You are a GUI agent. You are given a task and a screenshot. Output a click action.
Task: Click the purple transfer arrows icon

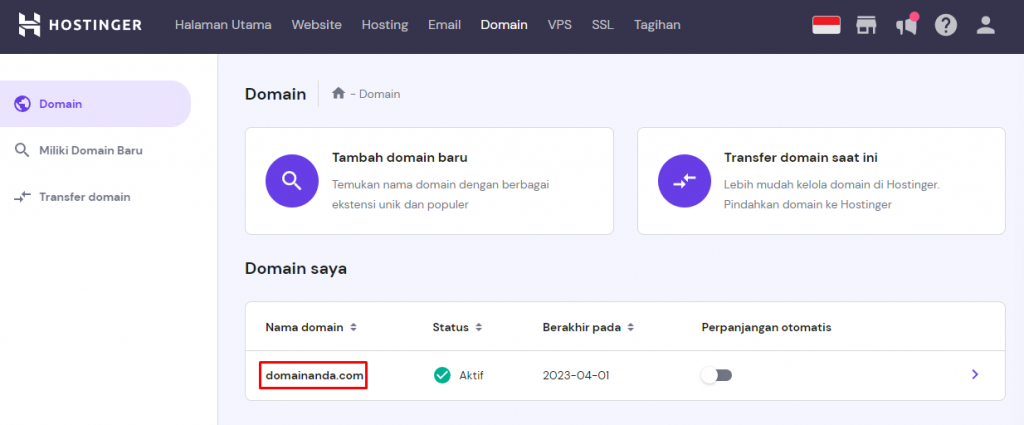point(684,181)
